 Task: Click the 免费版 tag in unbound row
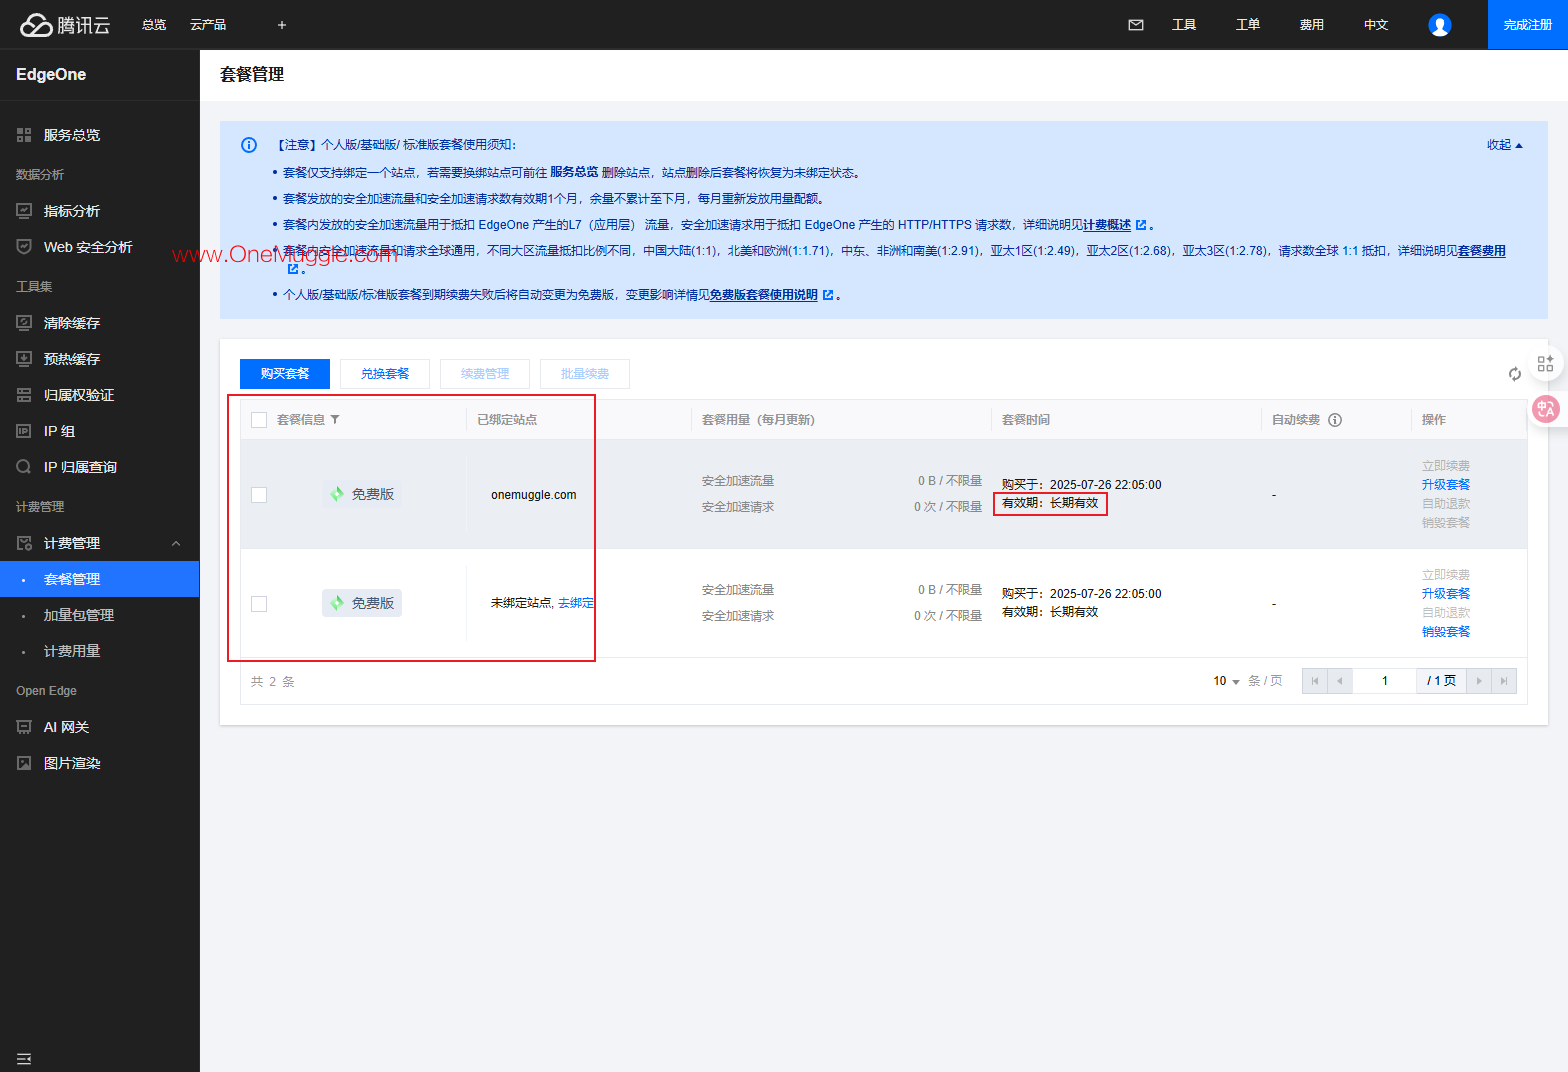pyautogui.click(x=362, y=603)
